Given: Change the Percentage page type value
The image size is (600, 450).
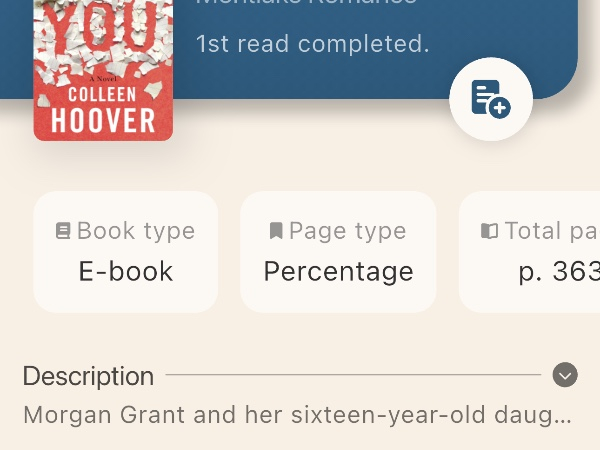Looking at the screenshot, I should [338, 271].
